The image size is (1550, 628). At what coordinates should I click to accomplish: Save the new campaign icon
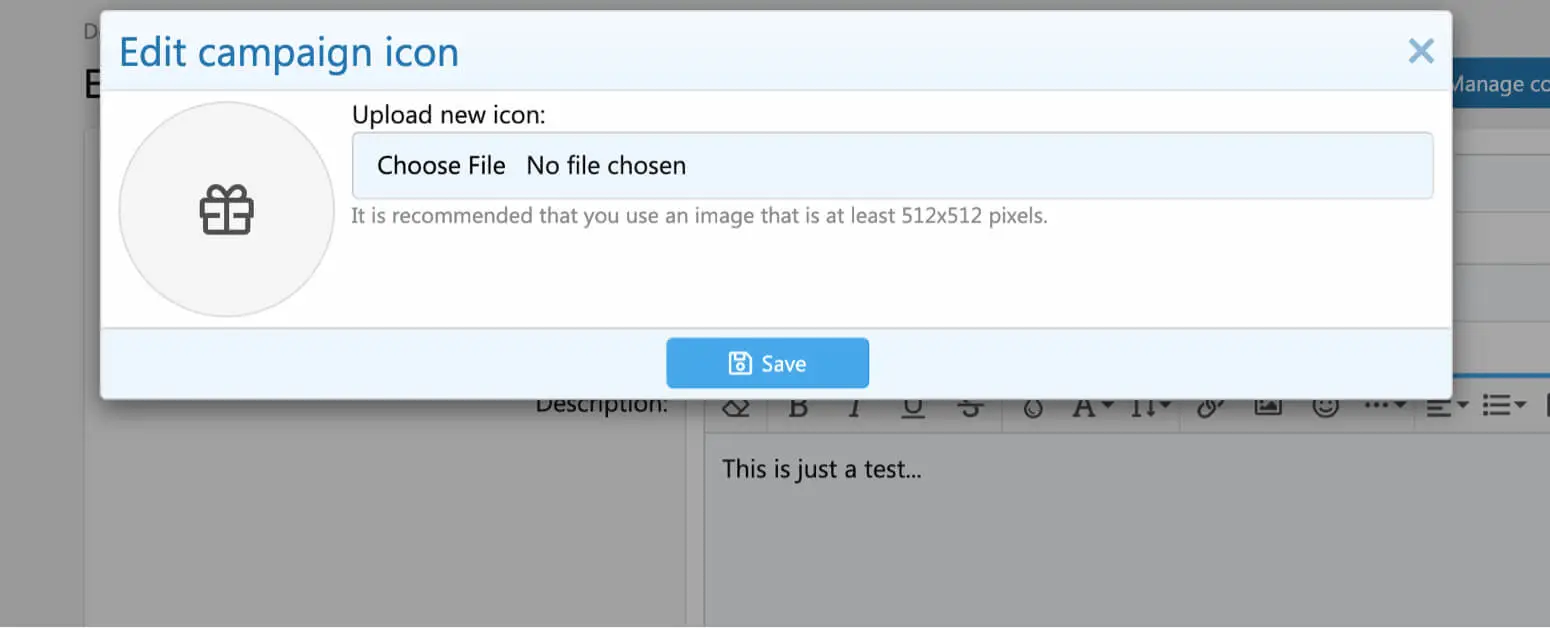pos(767,363)
